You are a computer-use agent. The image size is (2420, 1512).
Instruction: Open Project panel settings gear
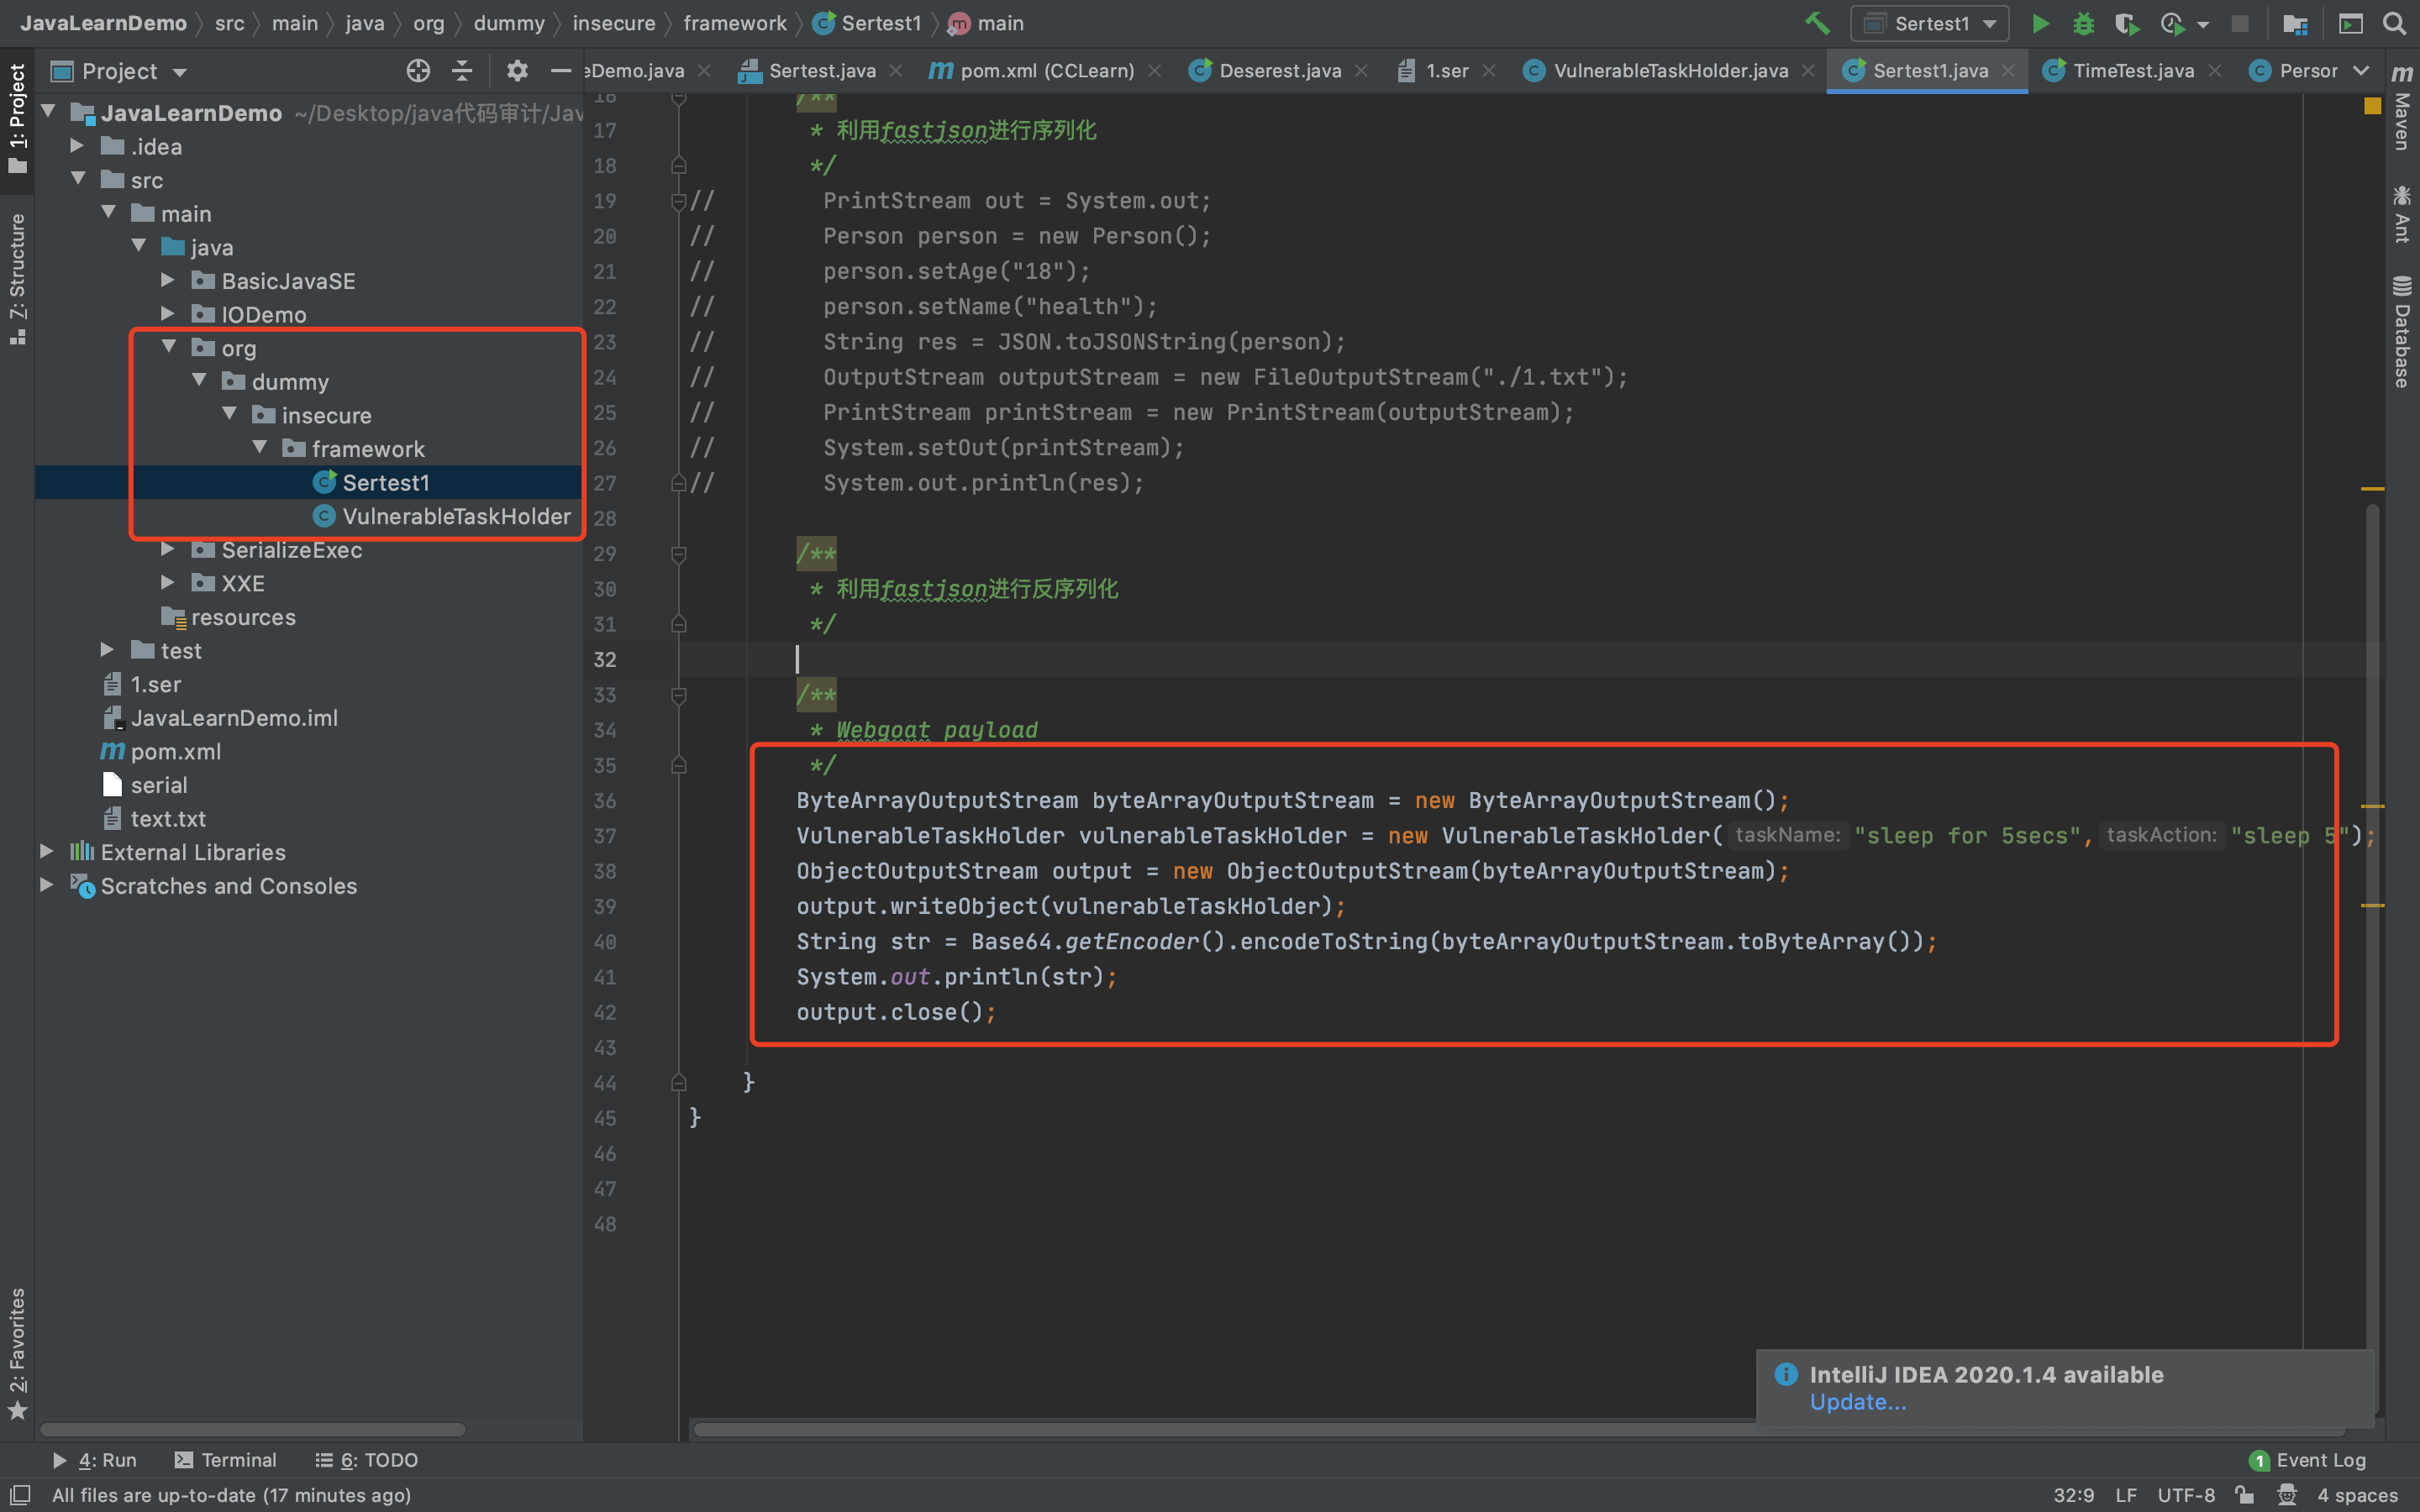(516, 71)
